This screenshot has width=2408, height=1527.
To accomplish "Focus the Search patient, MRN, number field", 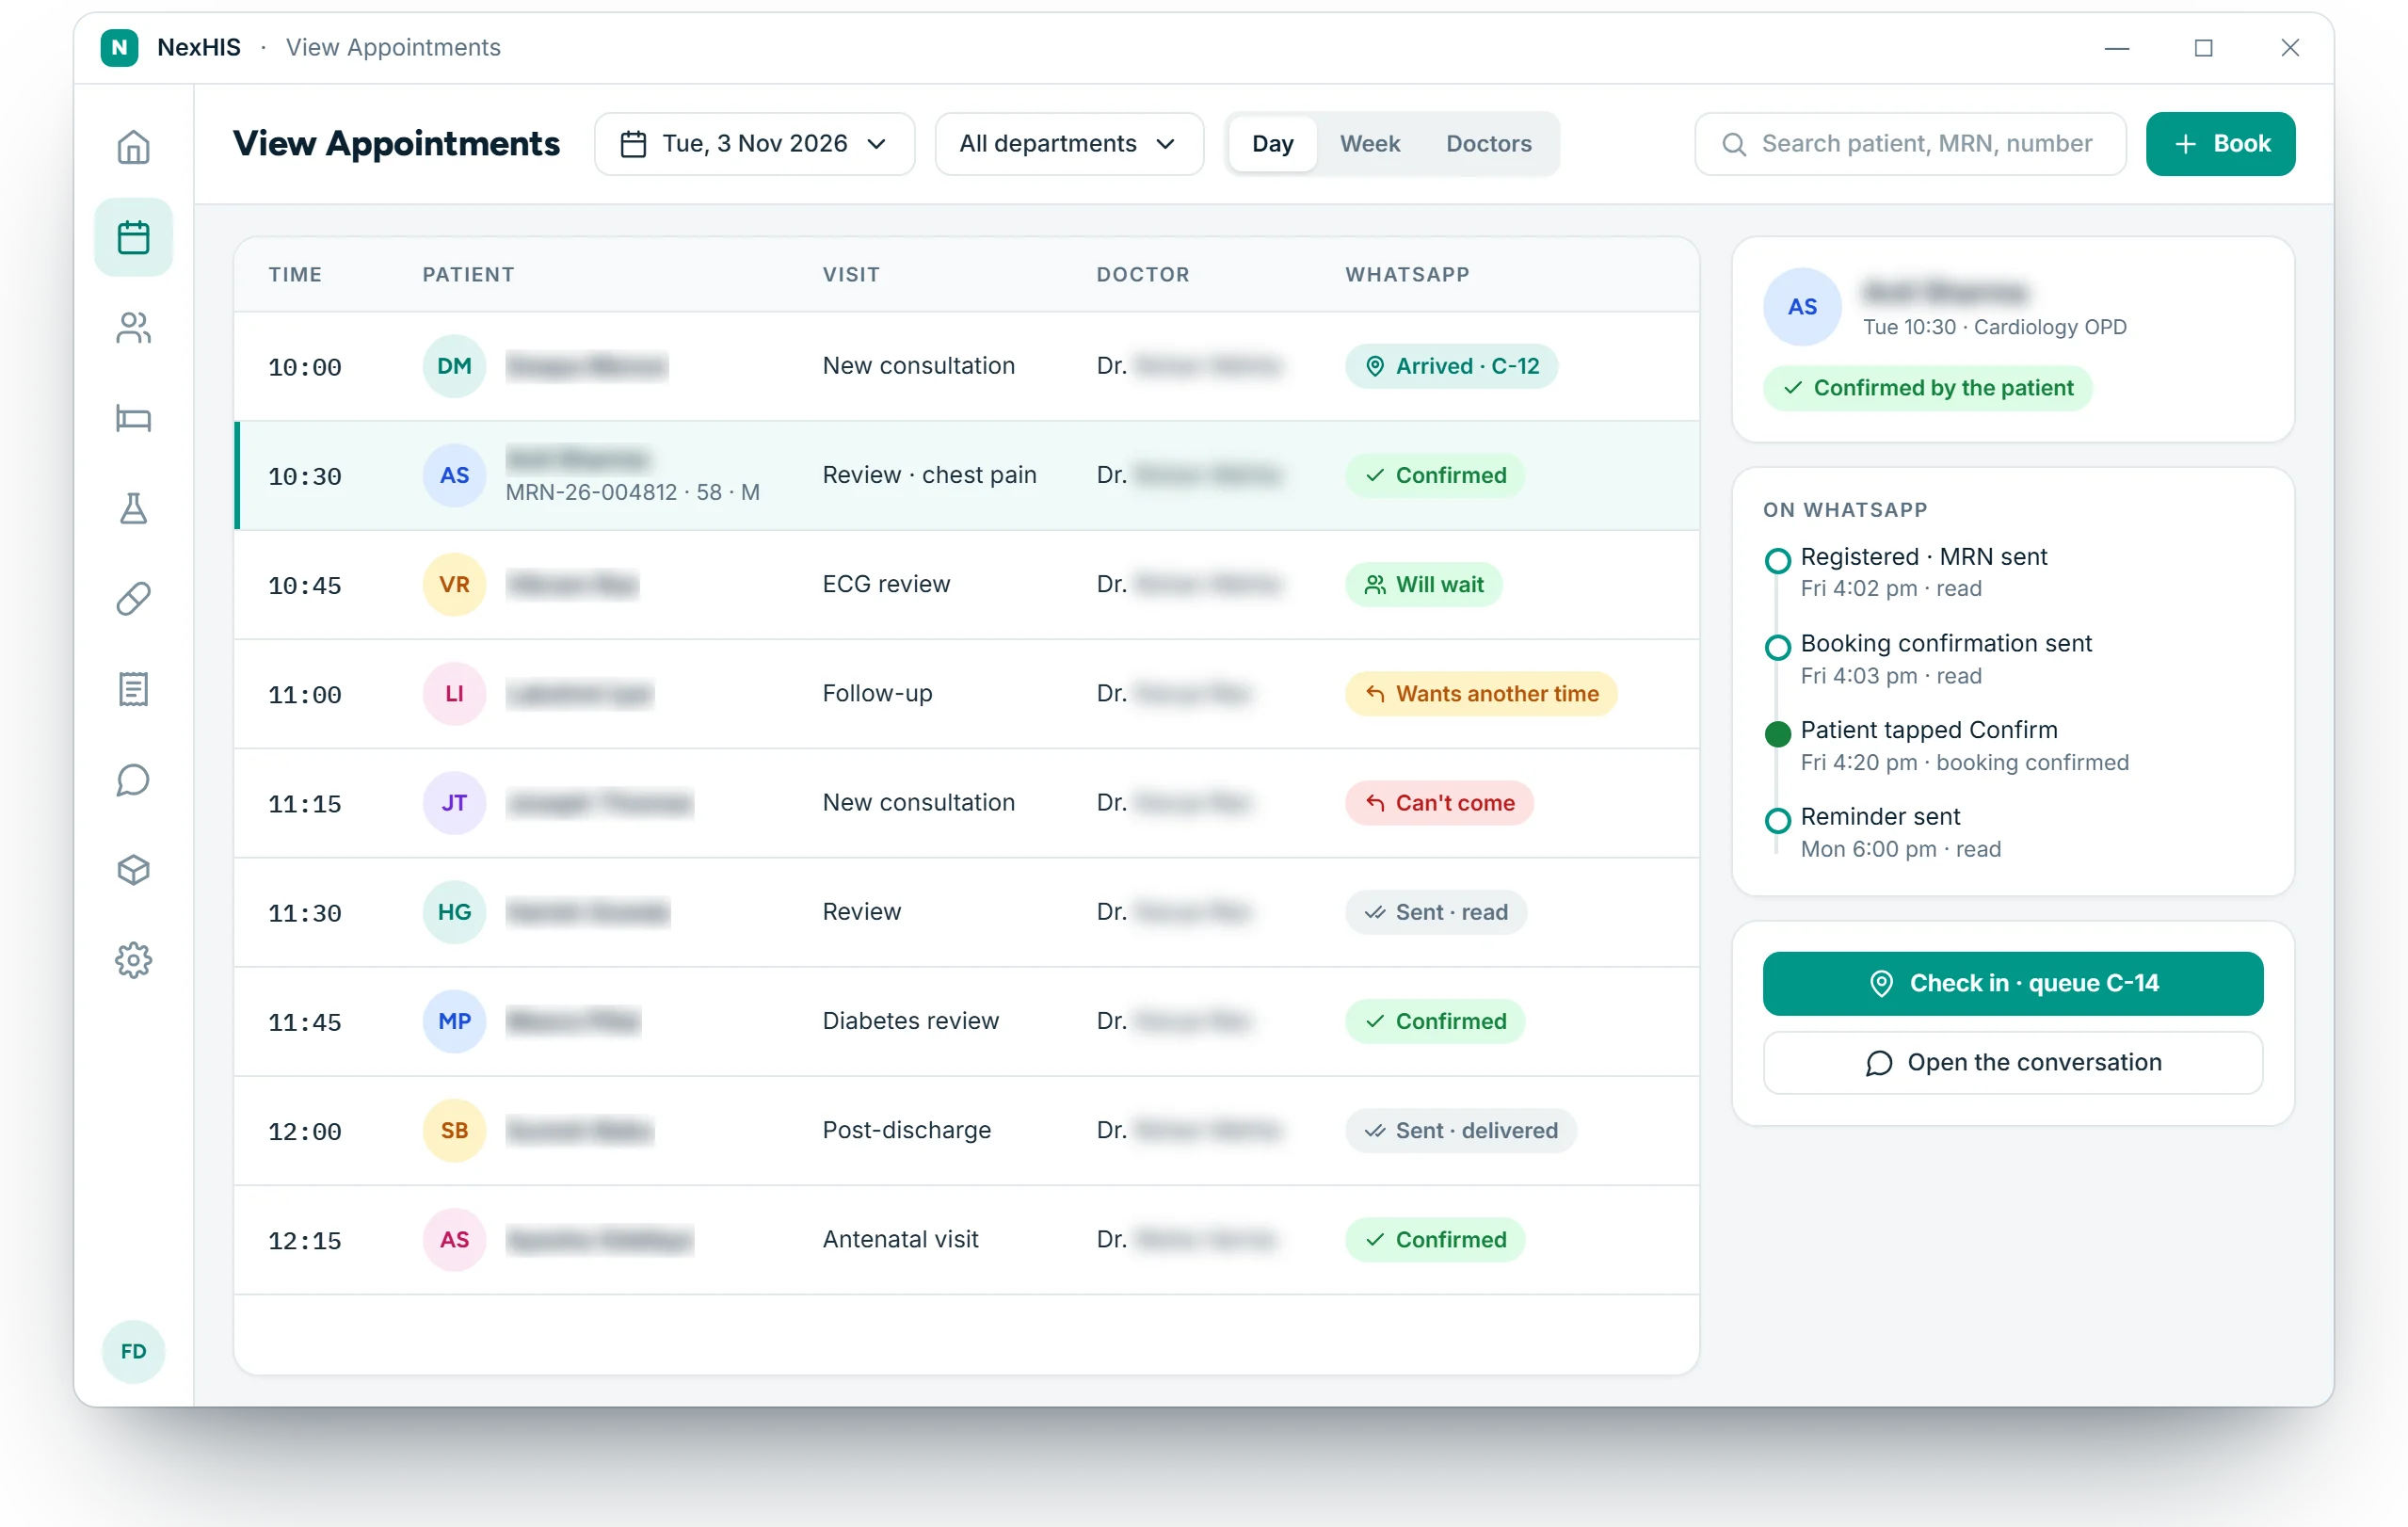I will pyautogui.click(x=1910, y=144).
